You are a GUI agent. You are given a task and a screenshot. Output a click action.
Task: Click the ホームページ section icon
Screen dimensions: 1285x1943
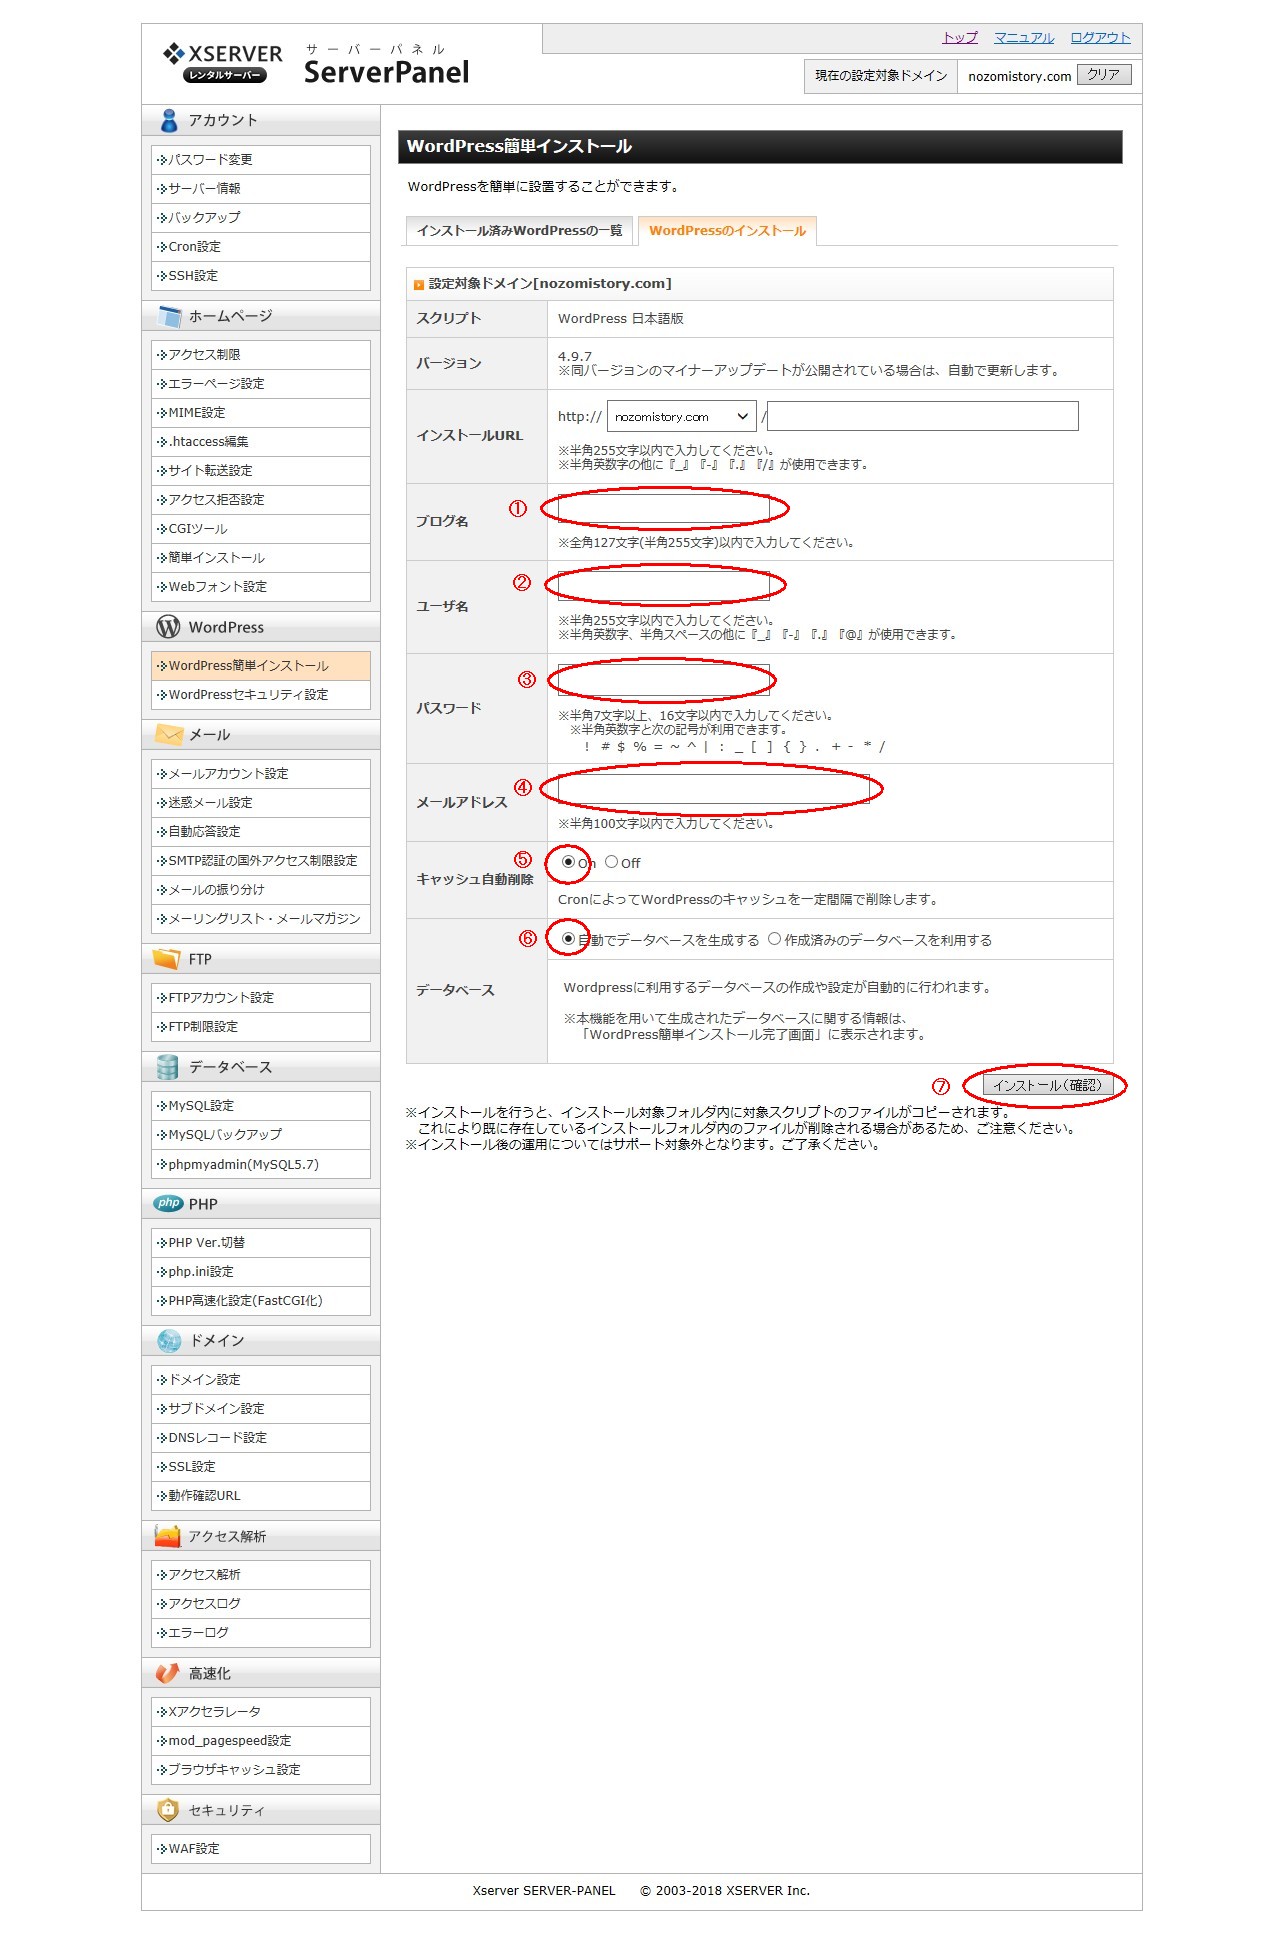[169, 316]
